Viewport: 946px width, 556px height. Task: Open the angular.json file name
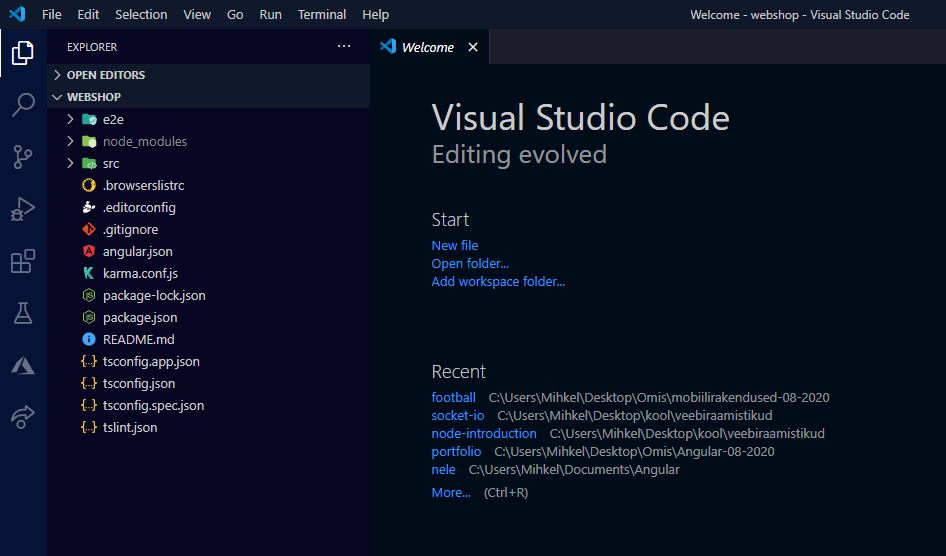coord(138,251)
